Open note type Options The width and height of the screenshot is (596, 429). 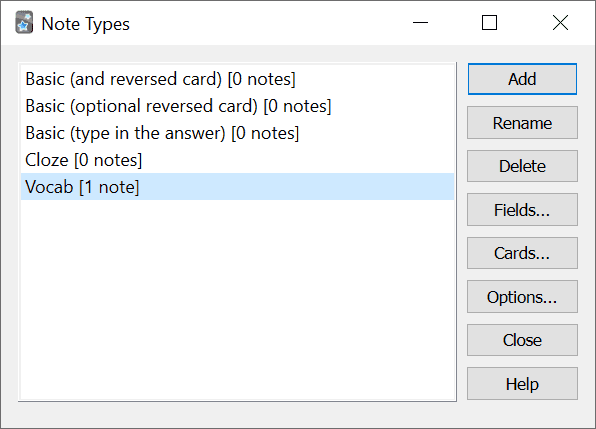(522, 297)
